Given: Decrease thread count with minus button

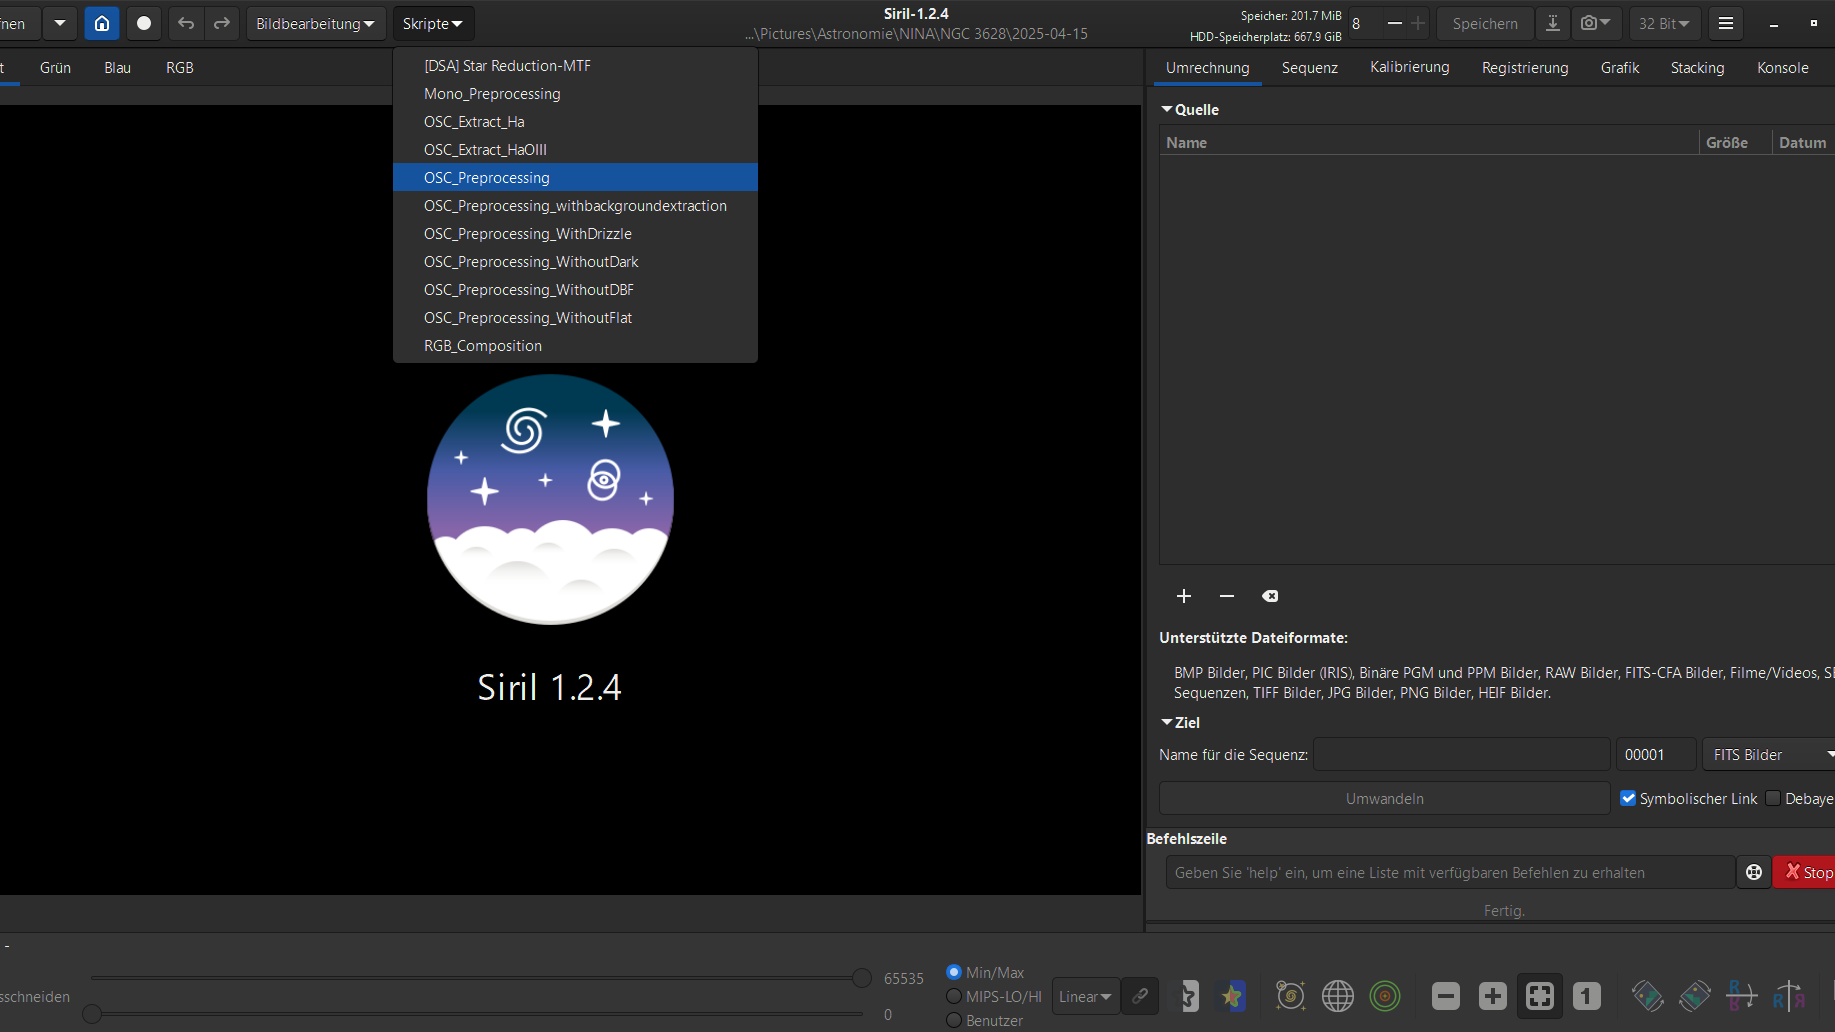Looking at the screenshot, I should click(x=1394, y=23).
